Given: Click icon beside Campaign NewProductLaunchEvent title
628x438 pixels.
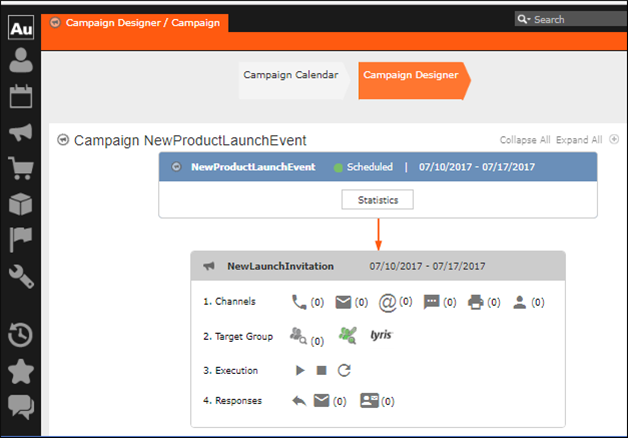Looking at the screenshot, I should point(63,140).
